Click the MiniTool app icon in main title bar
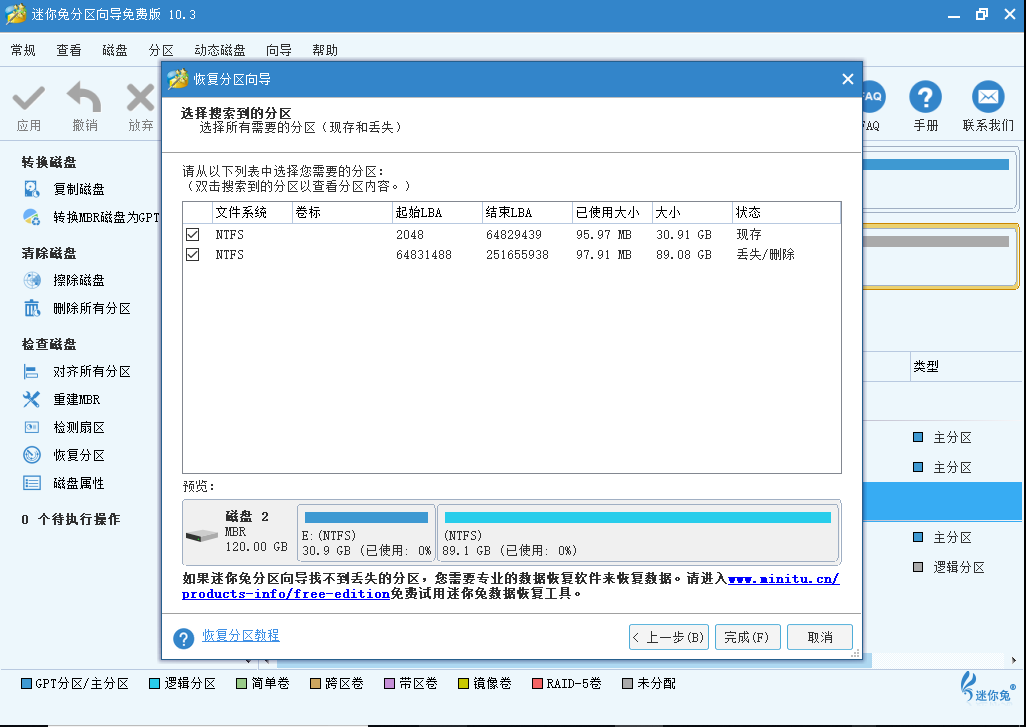 coord(15,14)
